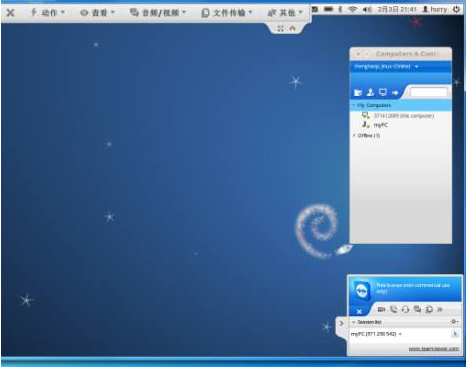The height and width of the screenshot is (367, 467).
Task: Open the 查看 (View) menu
Action: 97,13
